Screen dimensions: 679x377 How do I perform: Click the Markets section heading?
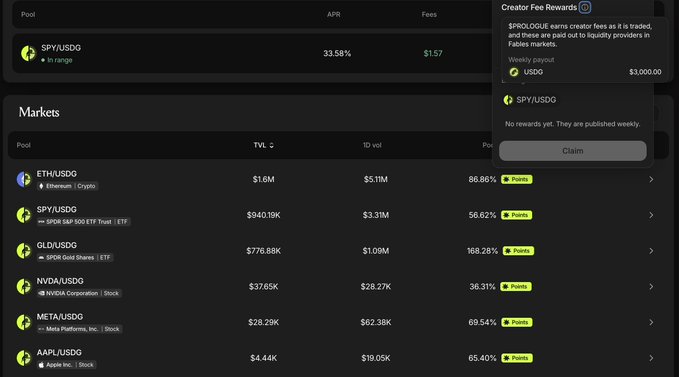coord(39,113)
